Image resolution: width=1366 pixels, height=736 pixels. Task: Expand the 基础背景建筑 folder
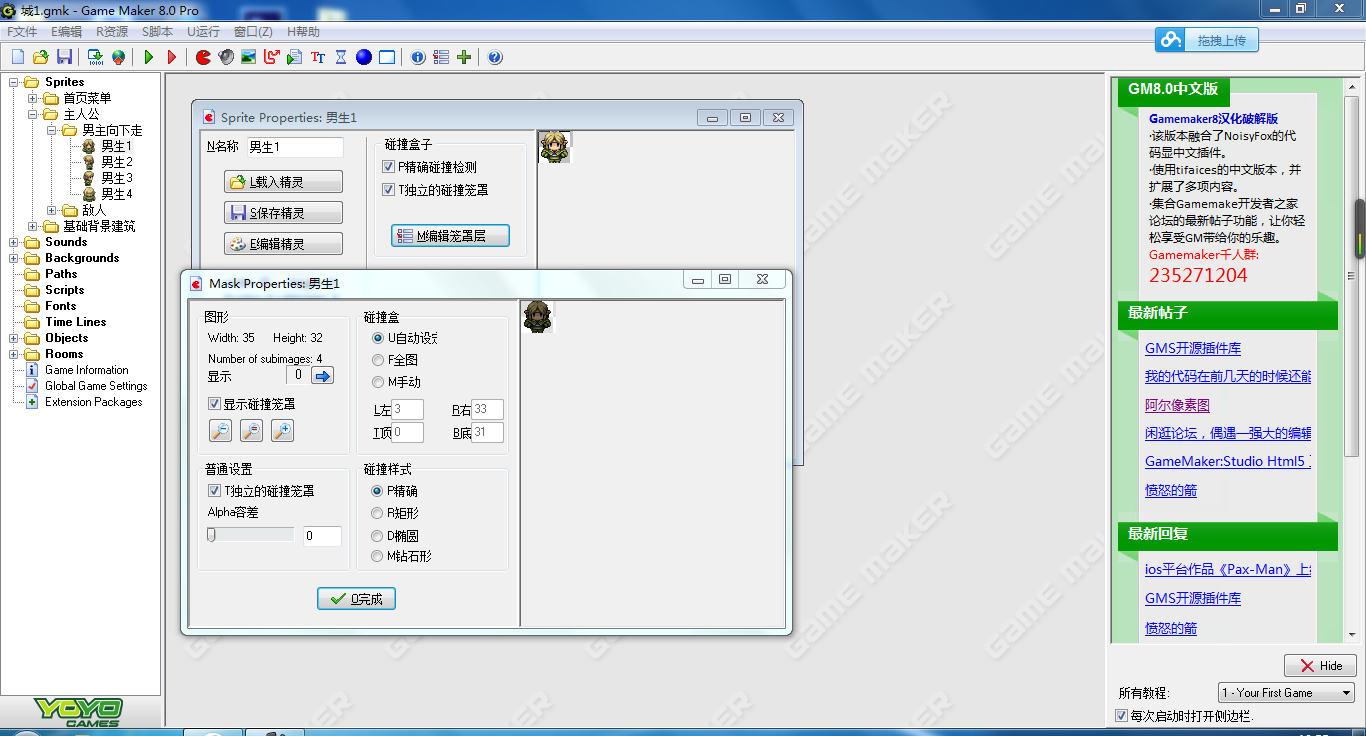(32, 226)
